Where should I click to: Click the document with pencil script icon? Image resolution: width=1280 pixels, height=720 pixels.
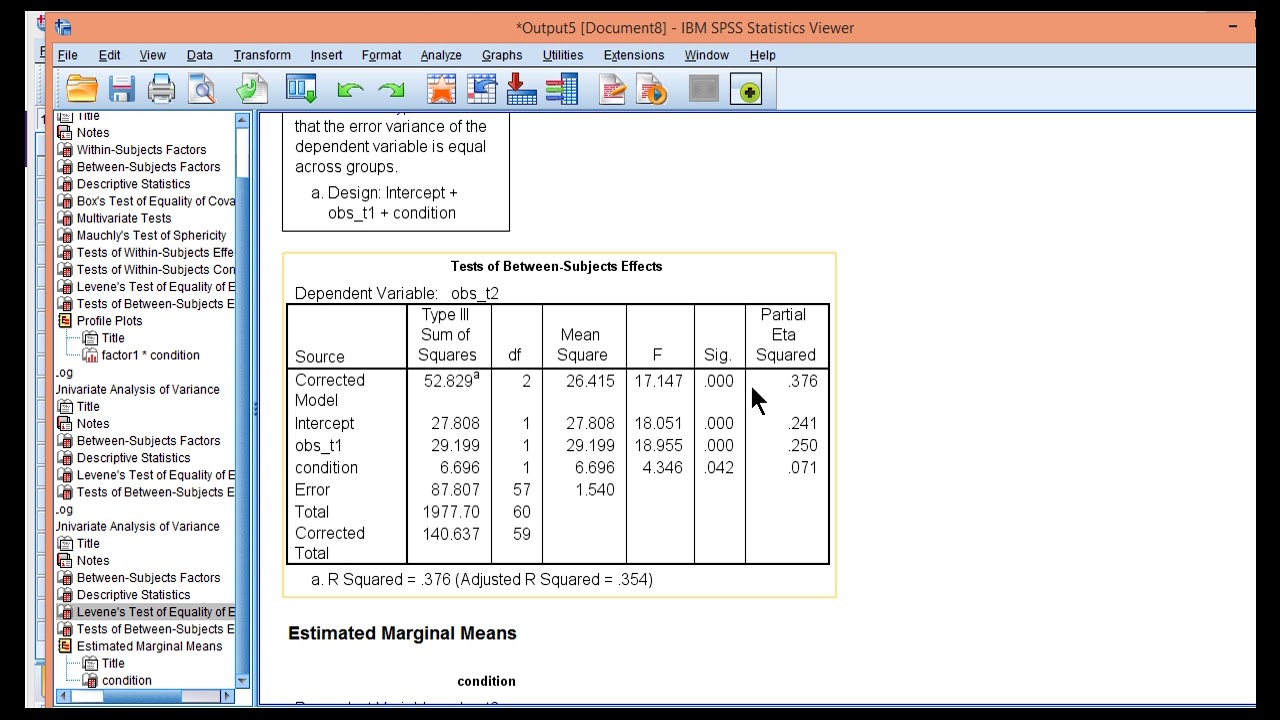(x=612, y=91)
